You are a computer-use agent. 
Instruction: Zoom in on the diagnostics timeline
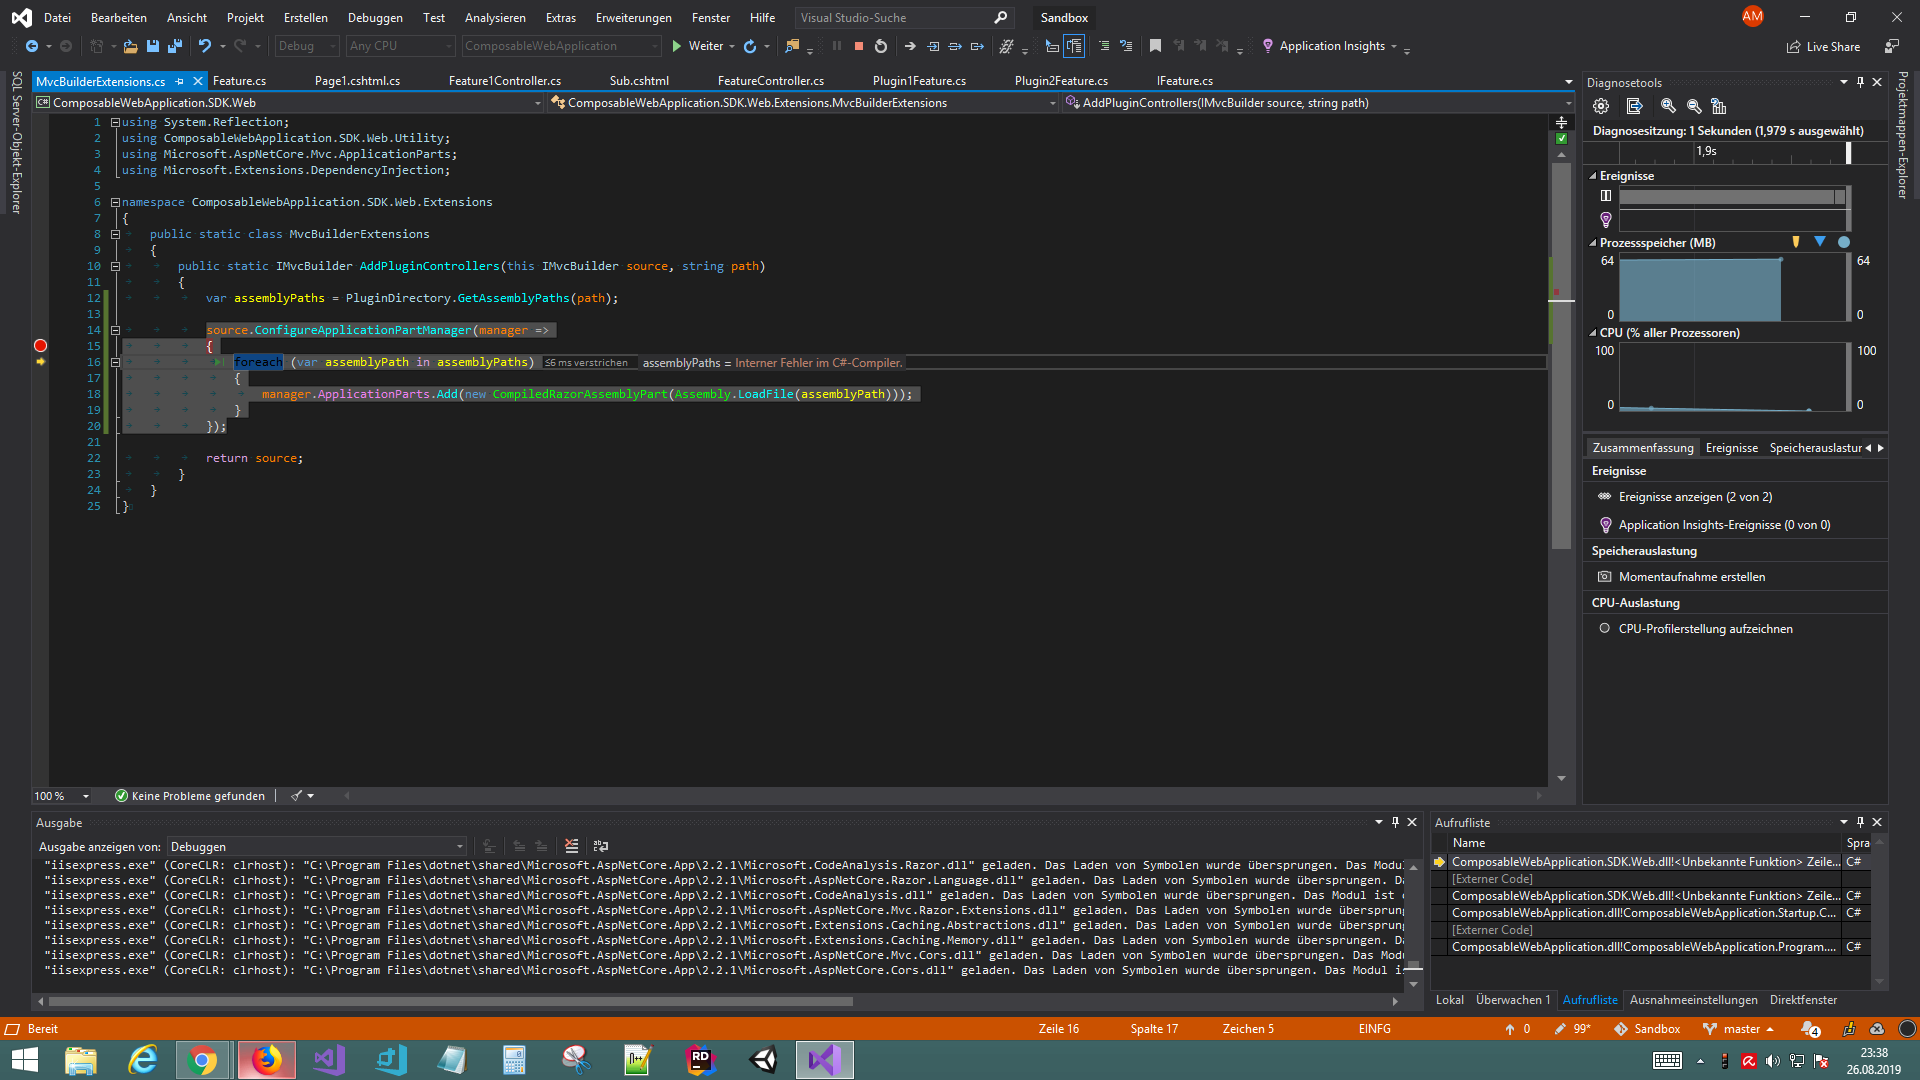tap(1668, 107)
